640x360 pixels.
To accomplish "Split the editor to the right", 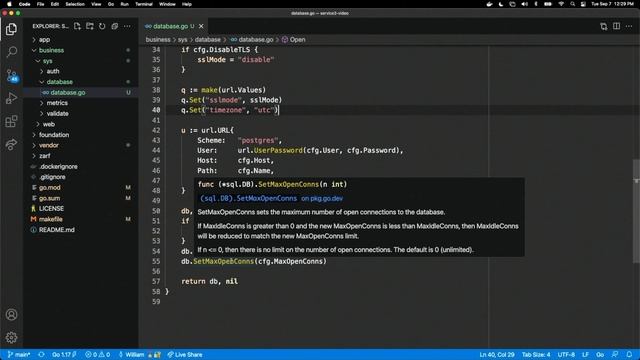I will point(616,26).
